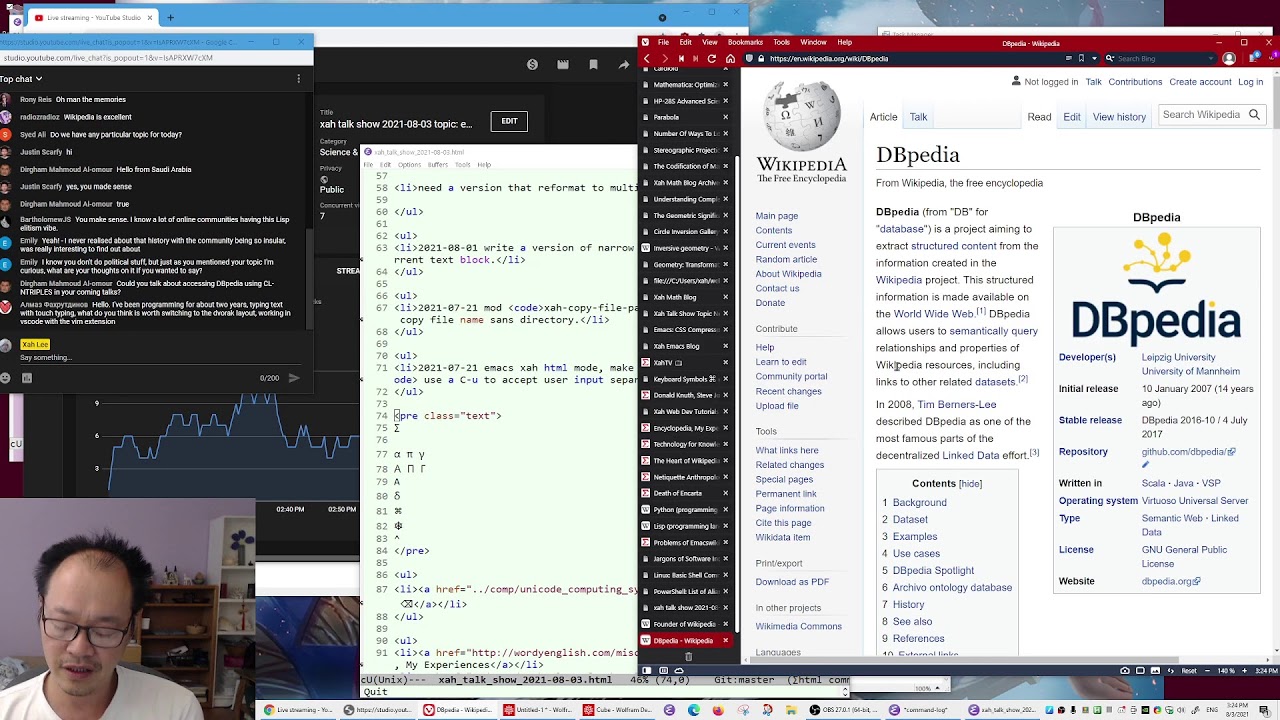Click the Vivaldi capture page camera icon

[x=1124, y=670]
